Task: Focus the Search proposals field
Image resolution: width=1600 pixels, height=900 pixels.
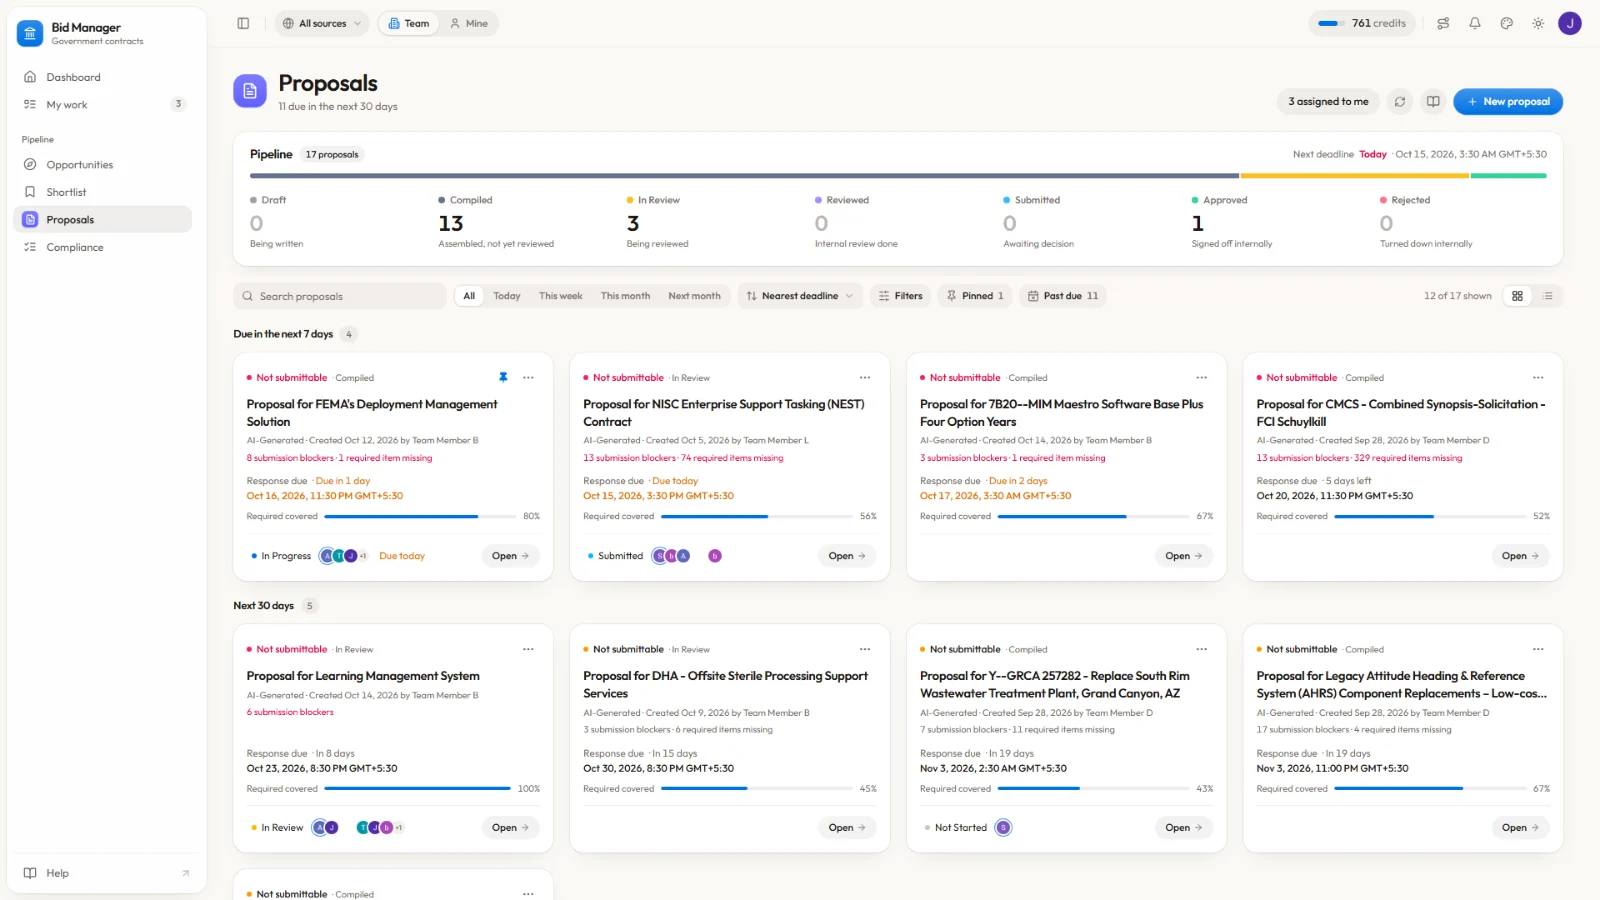Action: (340, 296)
